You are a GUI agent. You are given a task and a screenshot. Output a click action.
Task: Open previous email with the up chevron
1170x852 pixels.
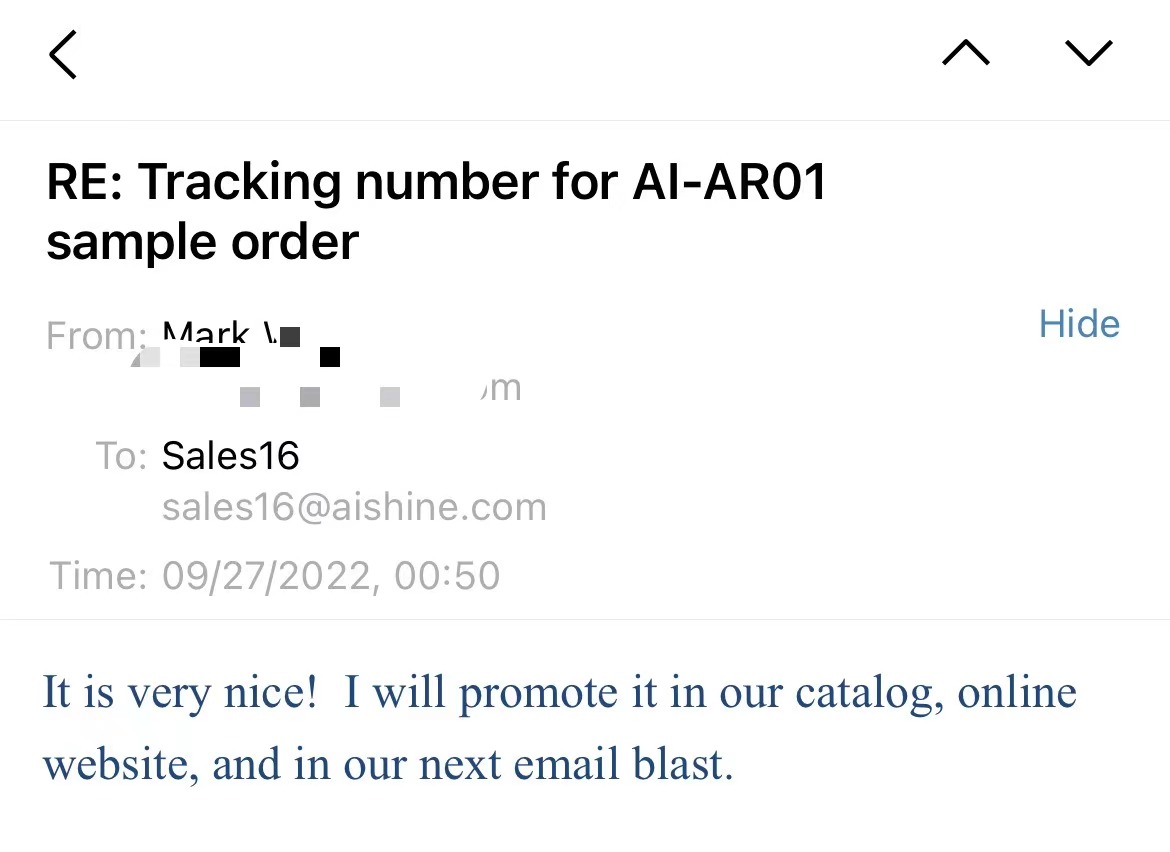click(966, 53)
